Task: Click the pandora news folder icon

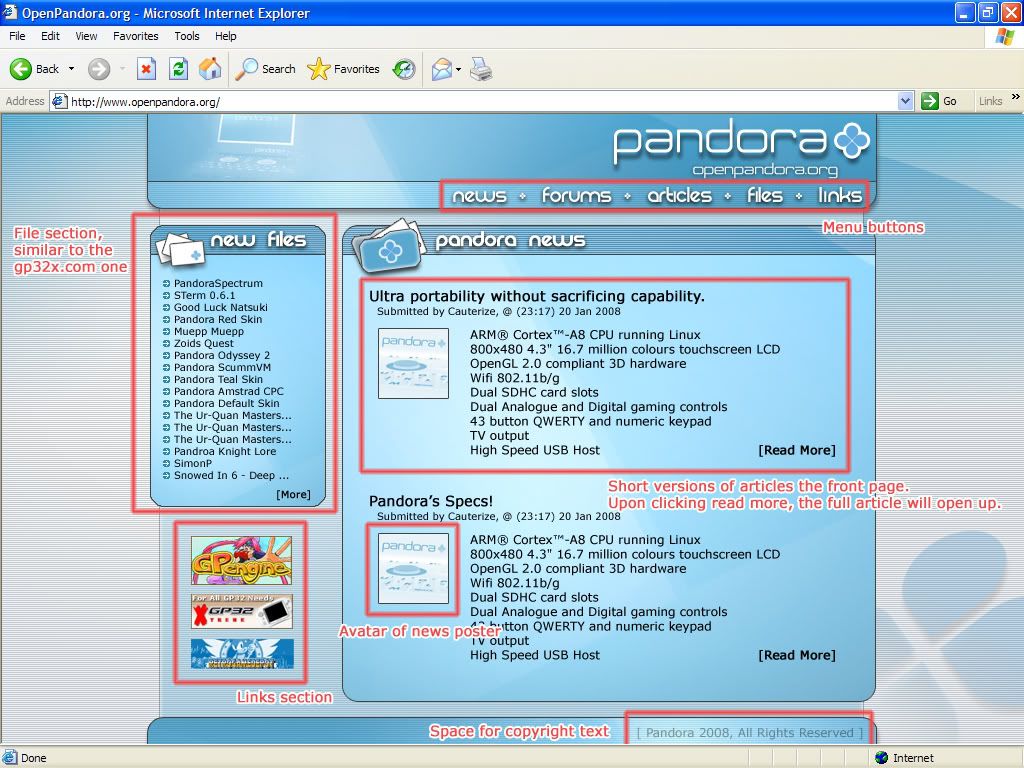Action: tap(389, 248)
